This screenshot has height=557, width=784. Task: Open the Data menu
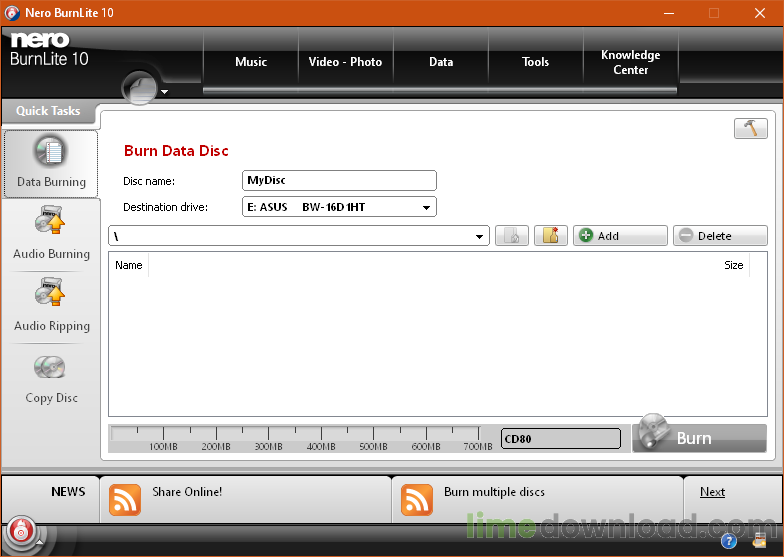tap(441, 62)
